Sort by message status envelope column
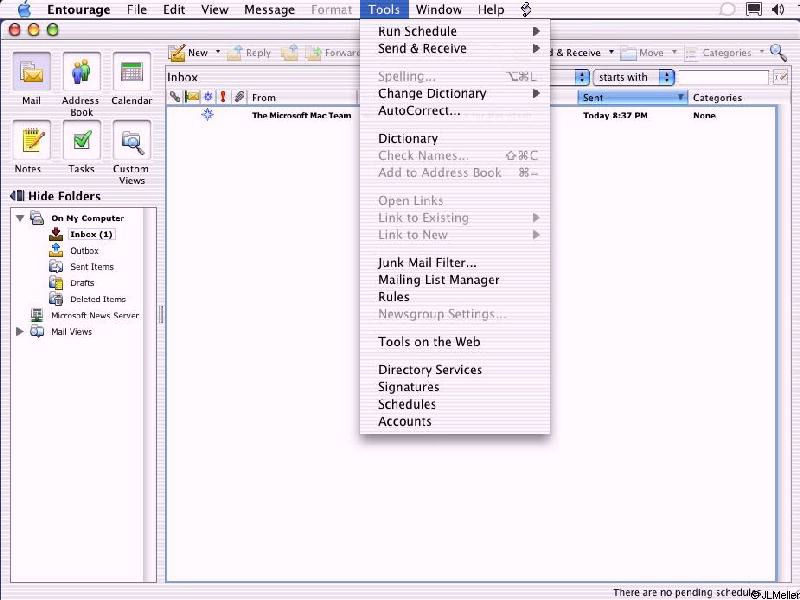Image resolution: width=800 pixels, height=600 pixels. click(x=192, y=96)
